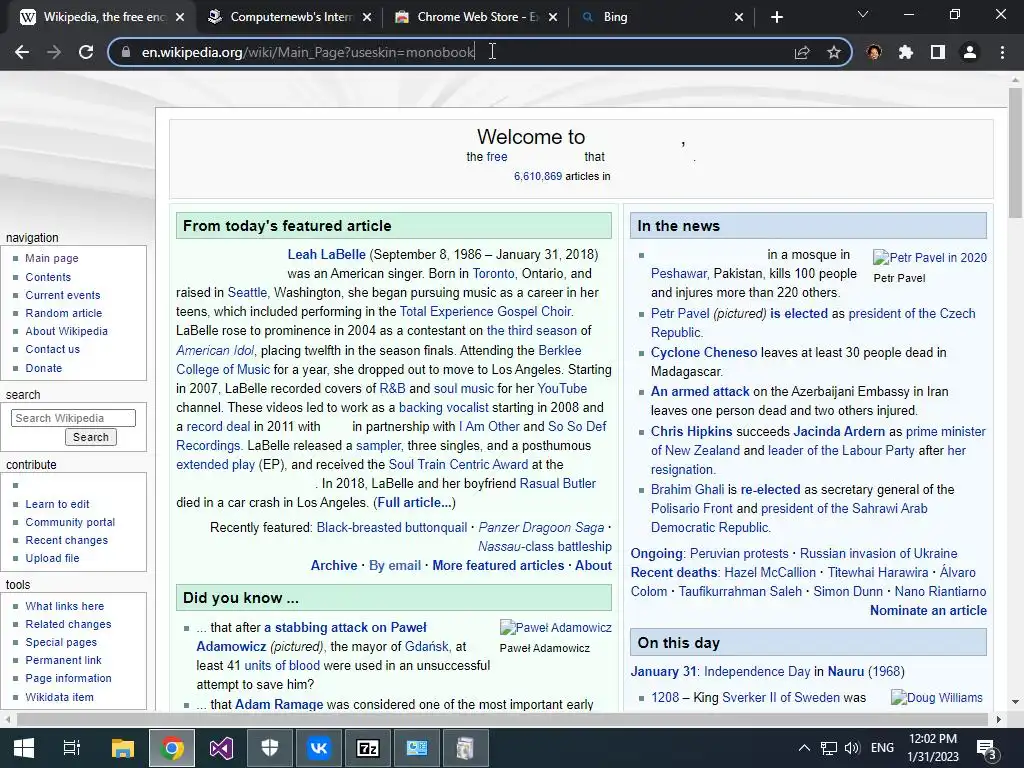This screenshot has height=768, width=1024.
Task: Open Contents link in sidebar
Action: (x=48, y=277)
